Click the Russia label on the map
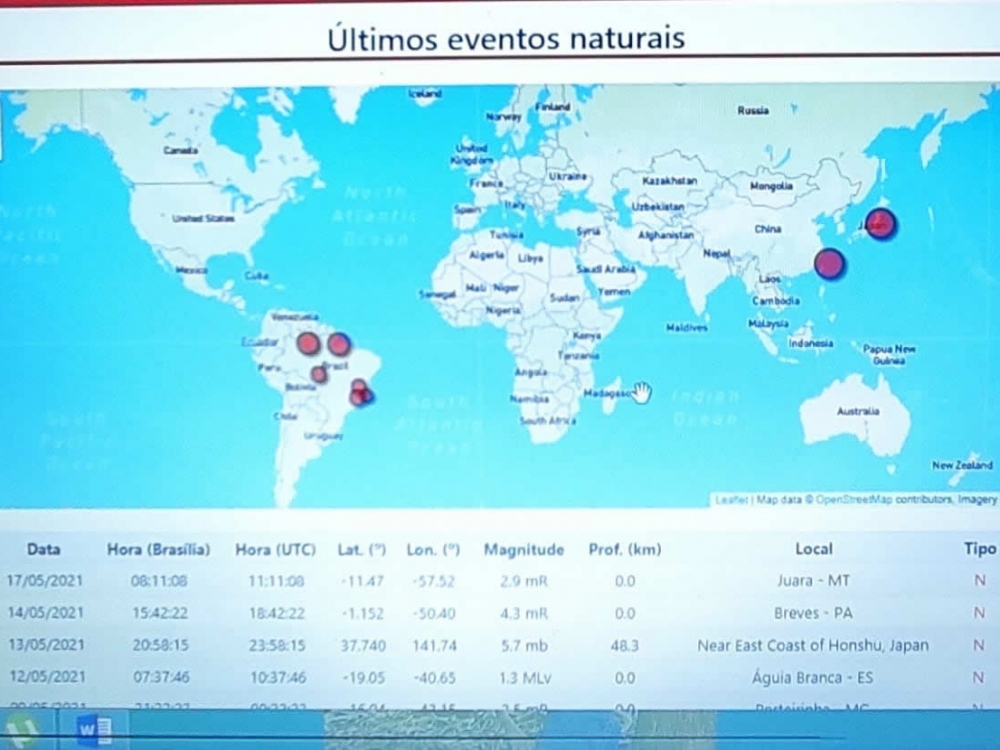1000x750 pixels. point(753,110)
